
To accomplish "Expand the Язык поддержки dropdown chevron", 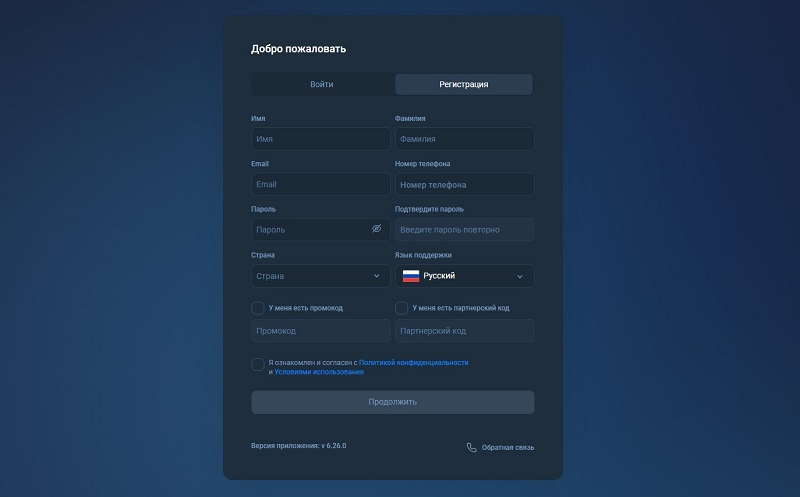I will pos(519,276).
